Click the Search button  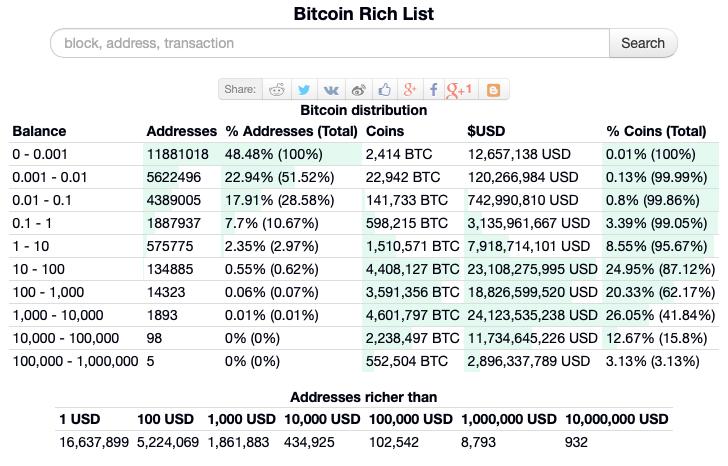[643, 43]
